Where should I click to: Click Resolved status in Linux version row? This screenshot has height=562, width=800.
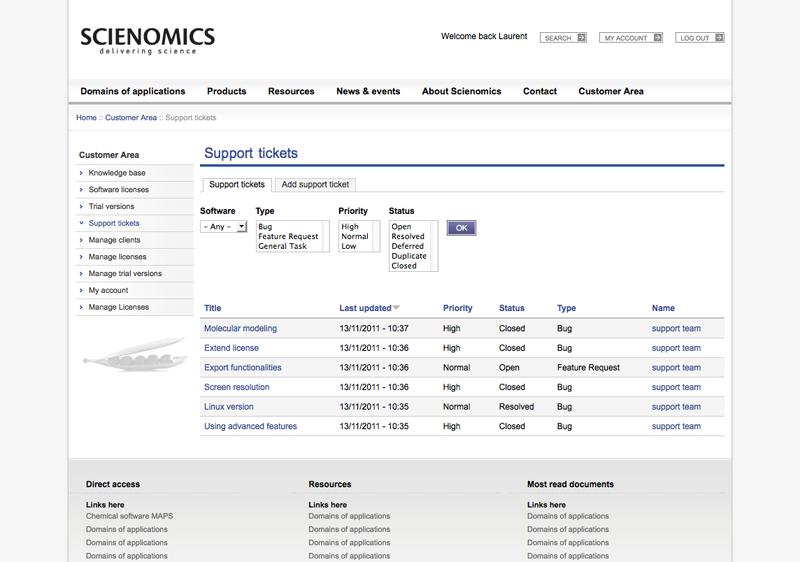click(x=516, y=407)
